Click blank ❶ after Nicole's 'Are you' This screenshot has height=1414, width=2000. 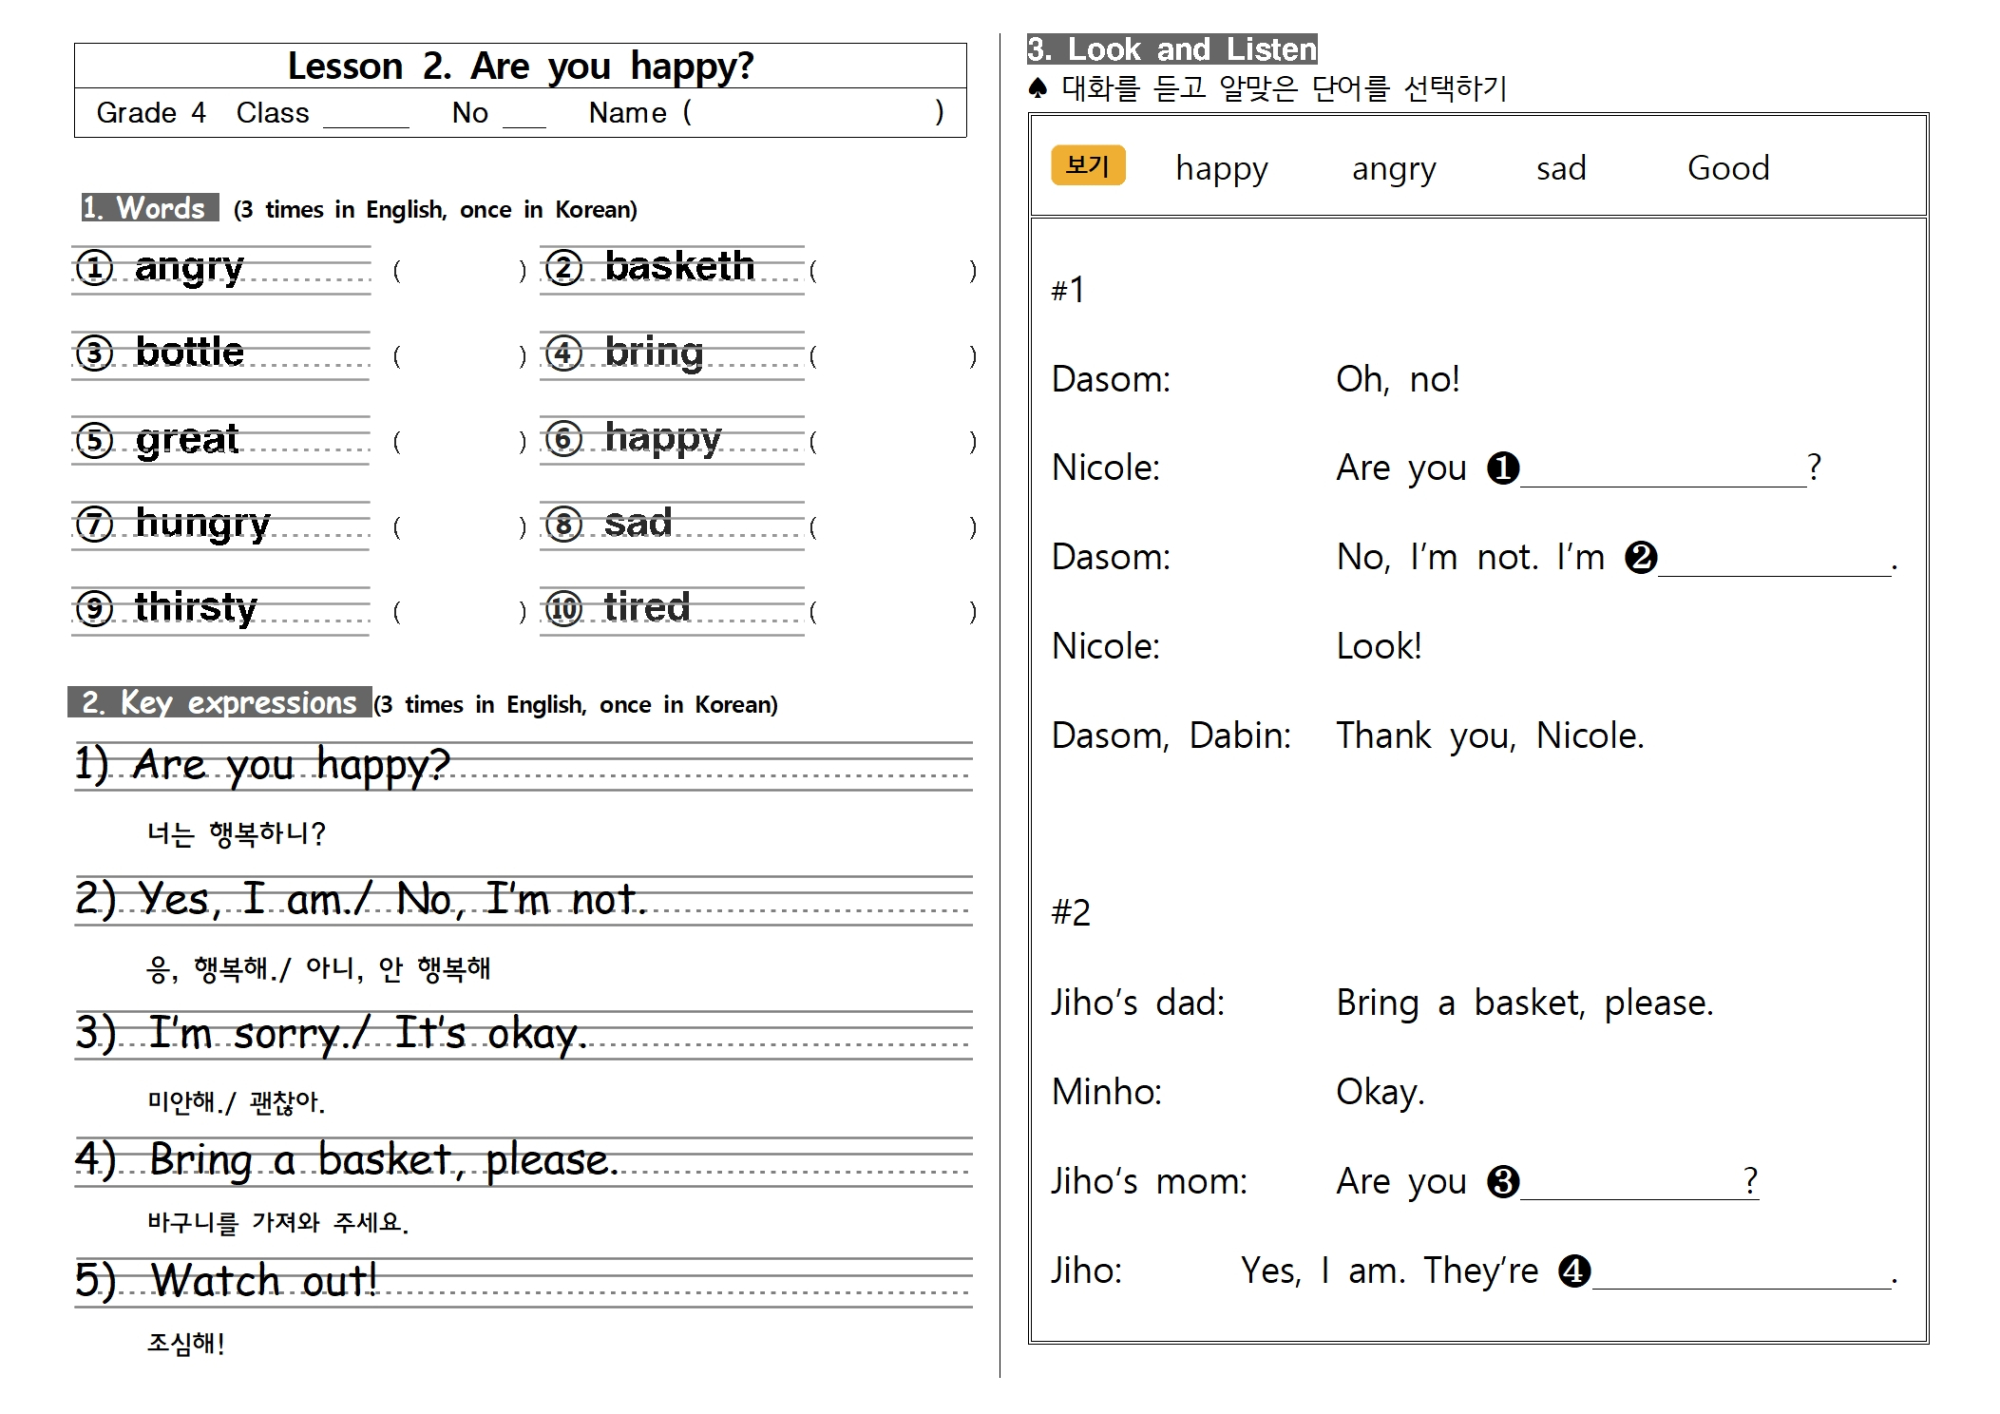pyautogui.click(x=1662, y=470)
